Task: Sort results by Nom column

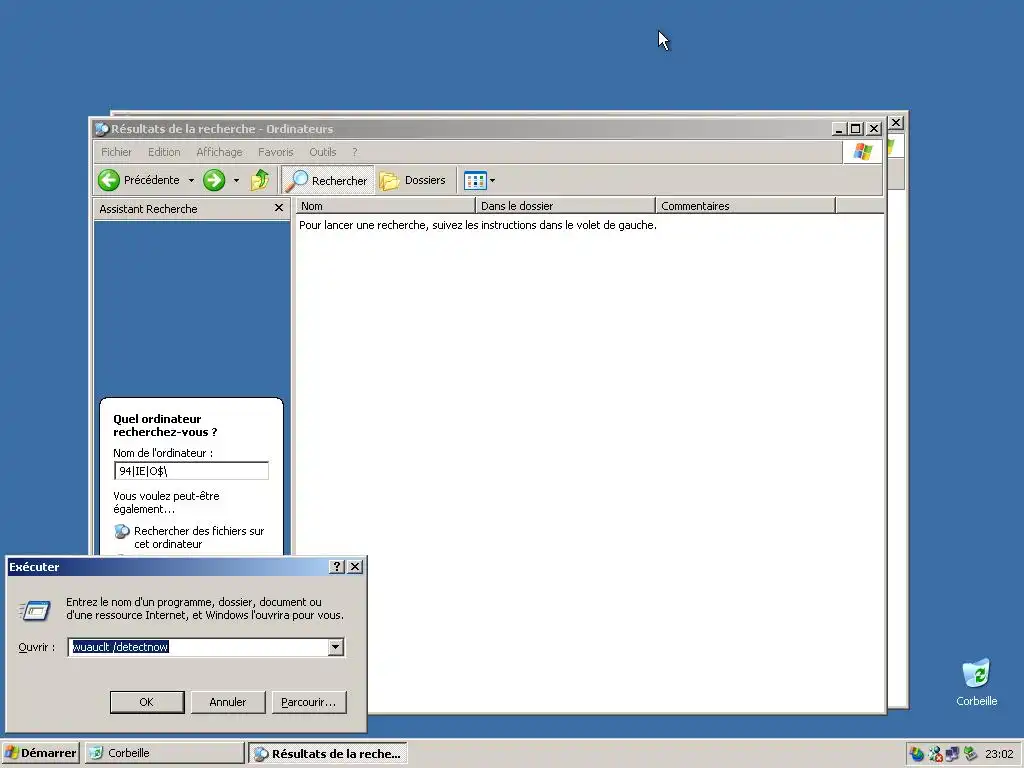Action: 385,206
